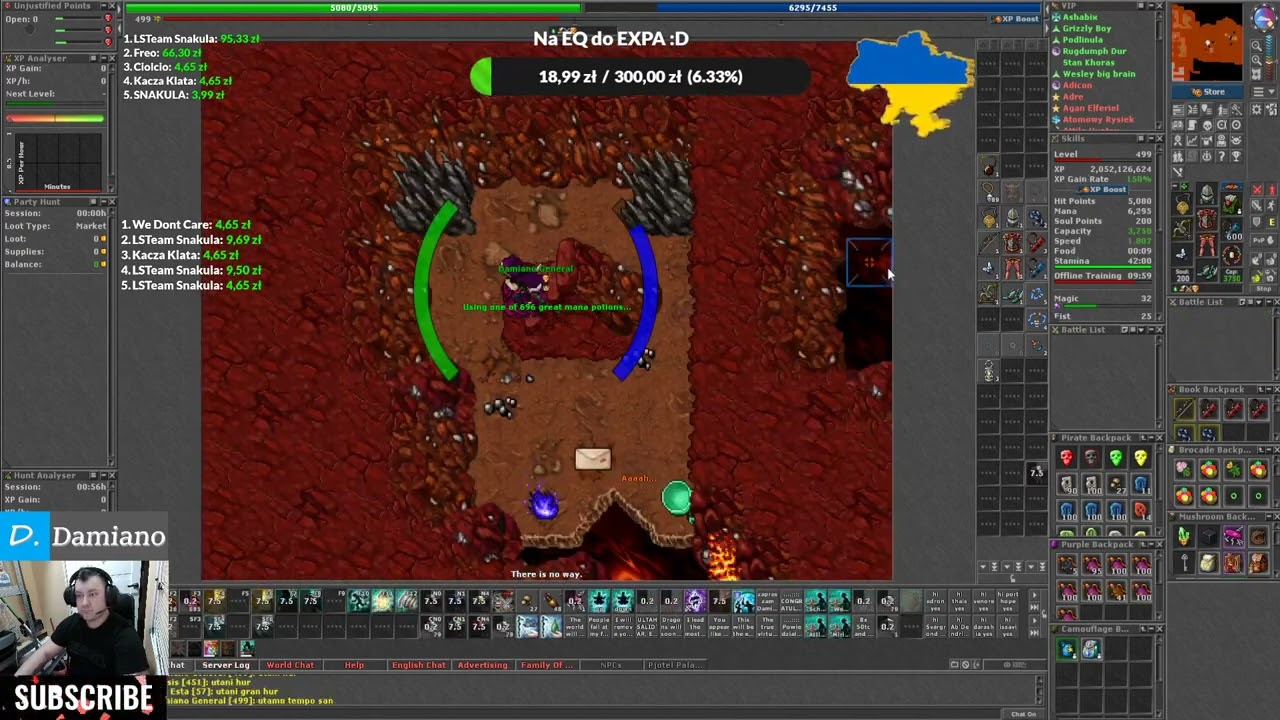Image resolution: width=1280 pixels, height=720 pixels.
Task: Minimize the VIP panel
Action: click(1150, 5)
